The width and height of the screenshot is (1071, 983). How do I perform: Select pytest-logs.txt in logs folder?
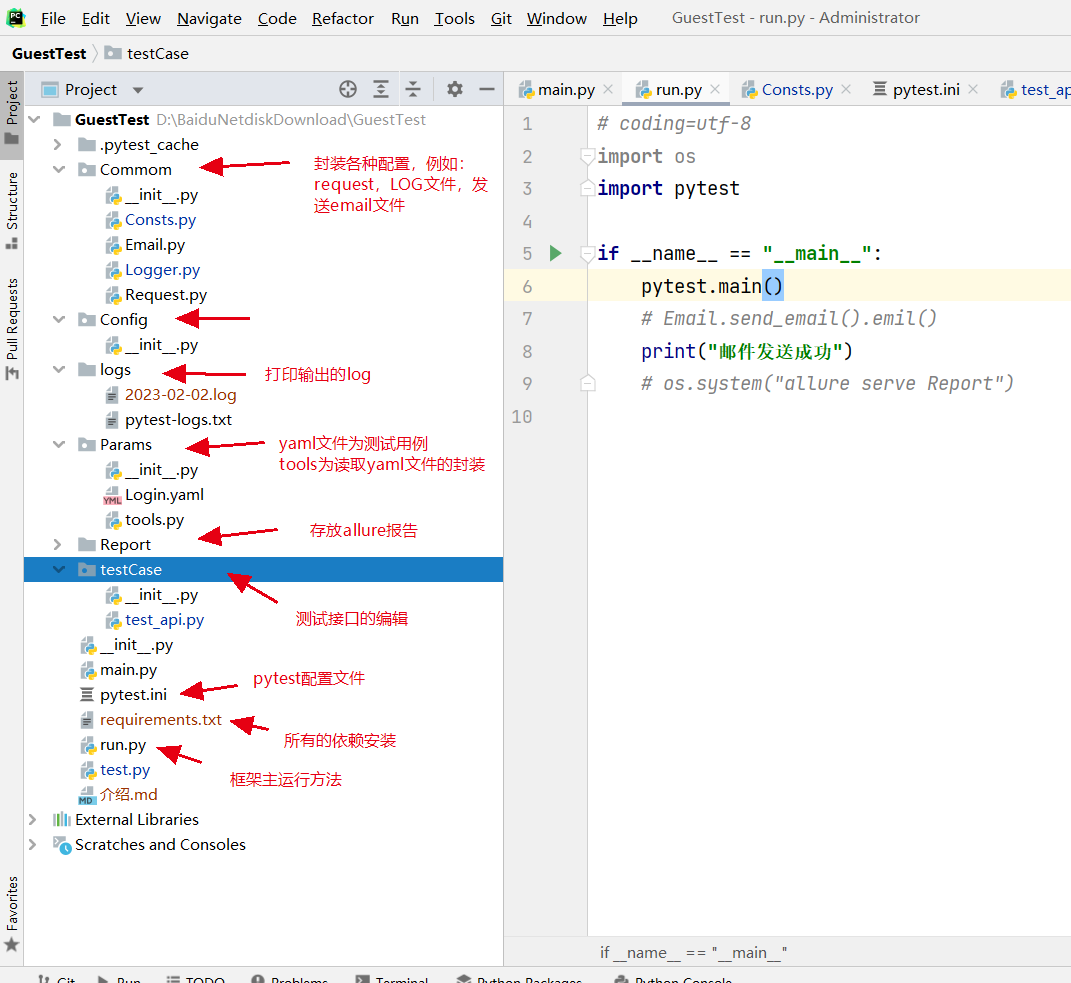point(178,419)
